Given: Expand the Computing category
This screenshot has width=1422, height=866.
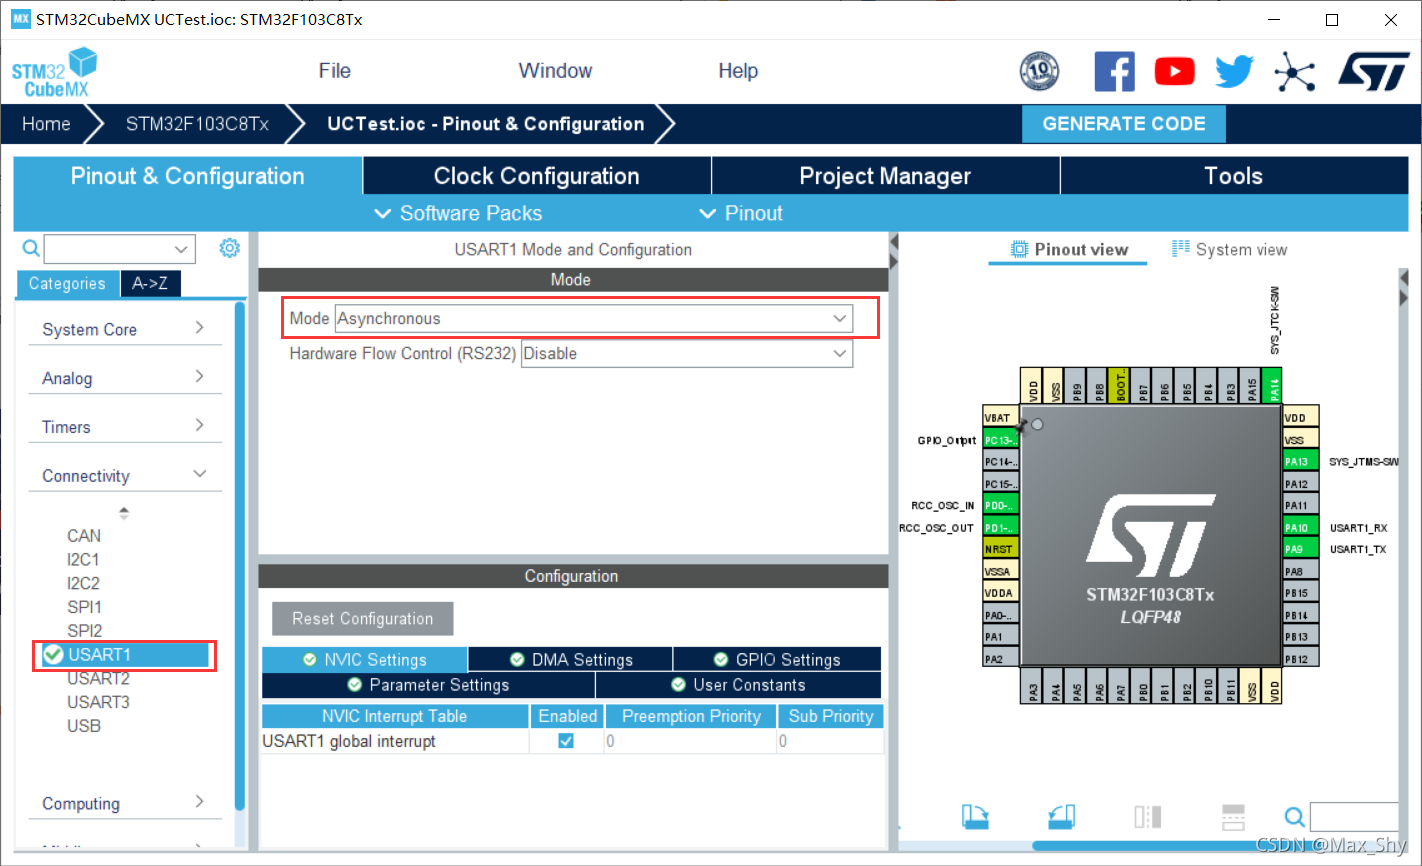Looking at the screenshot, I should click(124, 803).
